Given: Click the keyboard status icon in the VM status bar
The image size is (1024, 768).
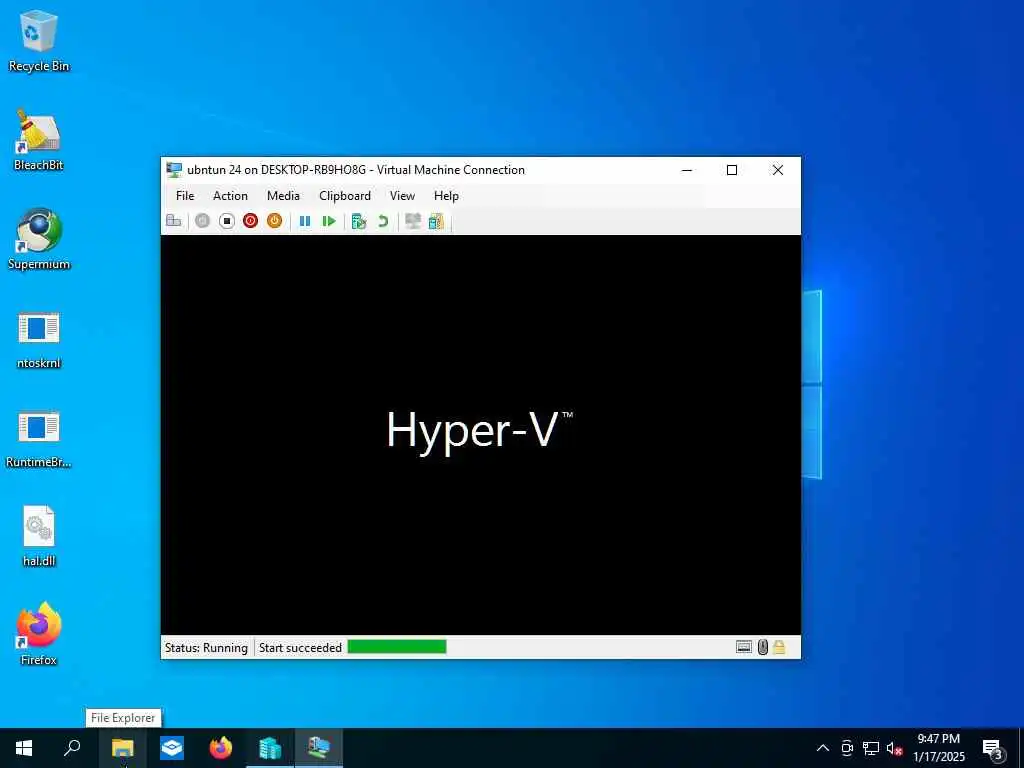Looking at the screenshot, I should 744,647.
